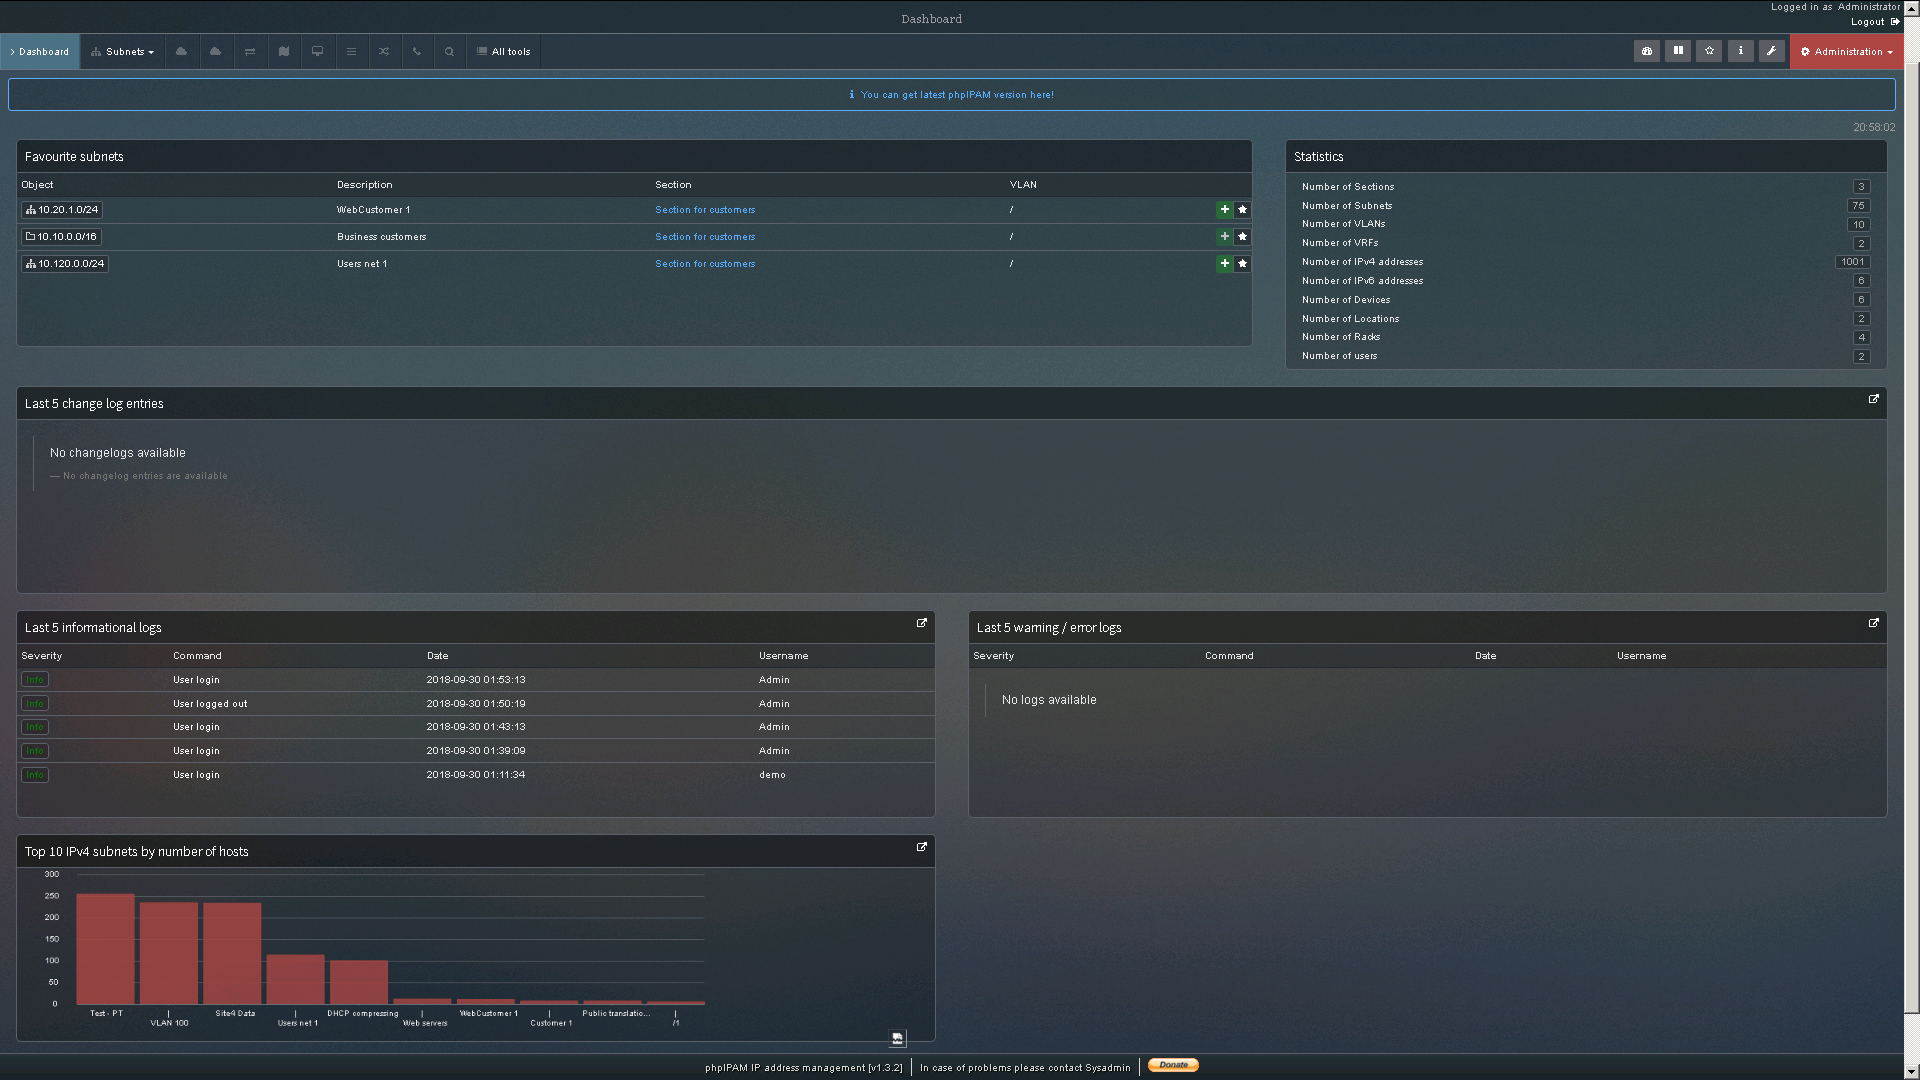Click the VLAN 100 bar in chart
This screenshot has width=1920, height=1080.
point(169,953)
